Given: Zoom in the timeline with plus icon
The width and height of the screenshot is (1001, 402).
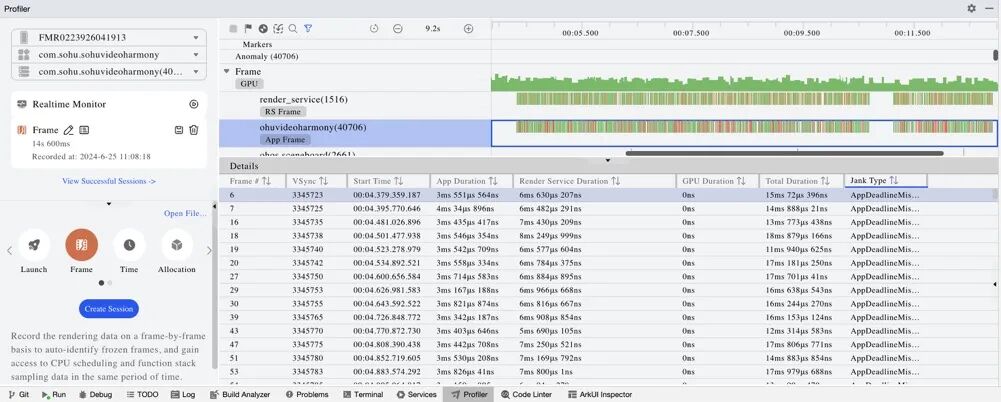Looking at the screenshot, I should coord(469,29).
